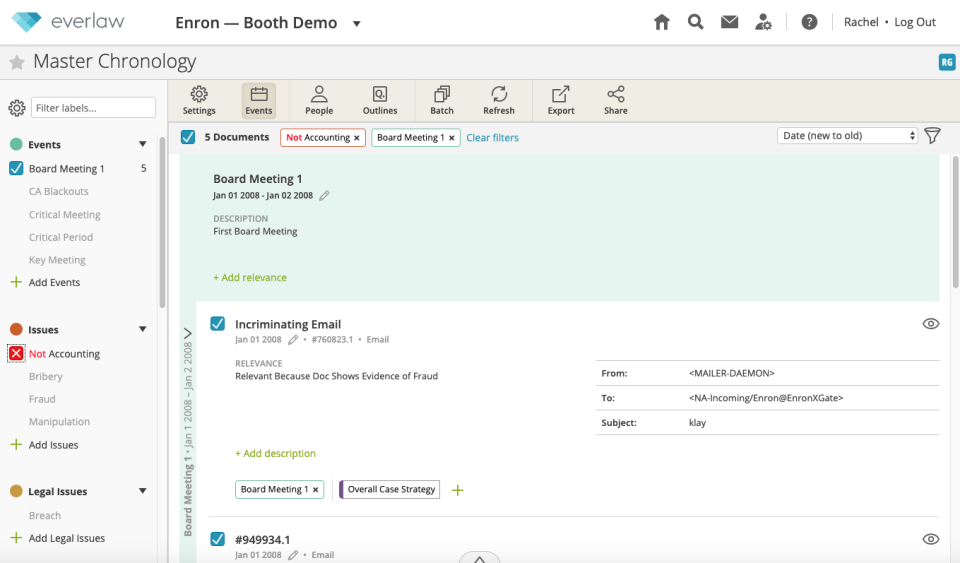Screen dimensions: 960x563
Task: Filter by Manipulation issue
Action: tap(59, 422)
